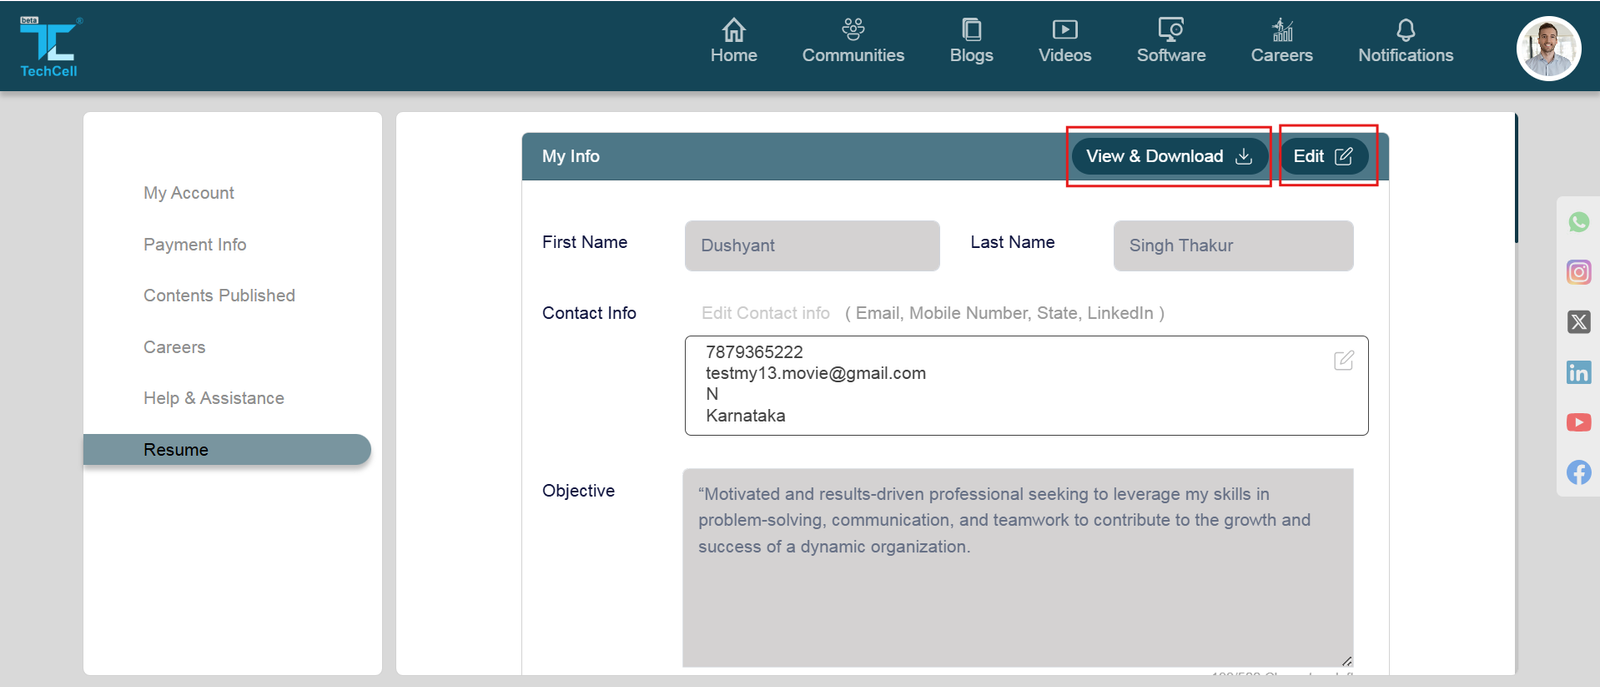Screen dimensions: 1600x687
Task: Click the X (Twitter) icon
Action: (x=1579, y=322)
